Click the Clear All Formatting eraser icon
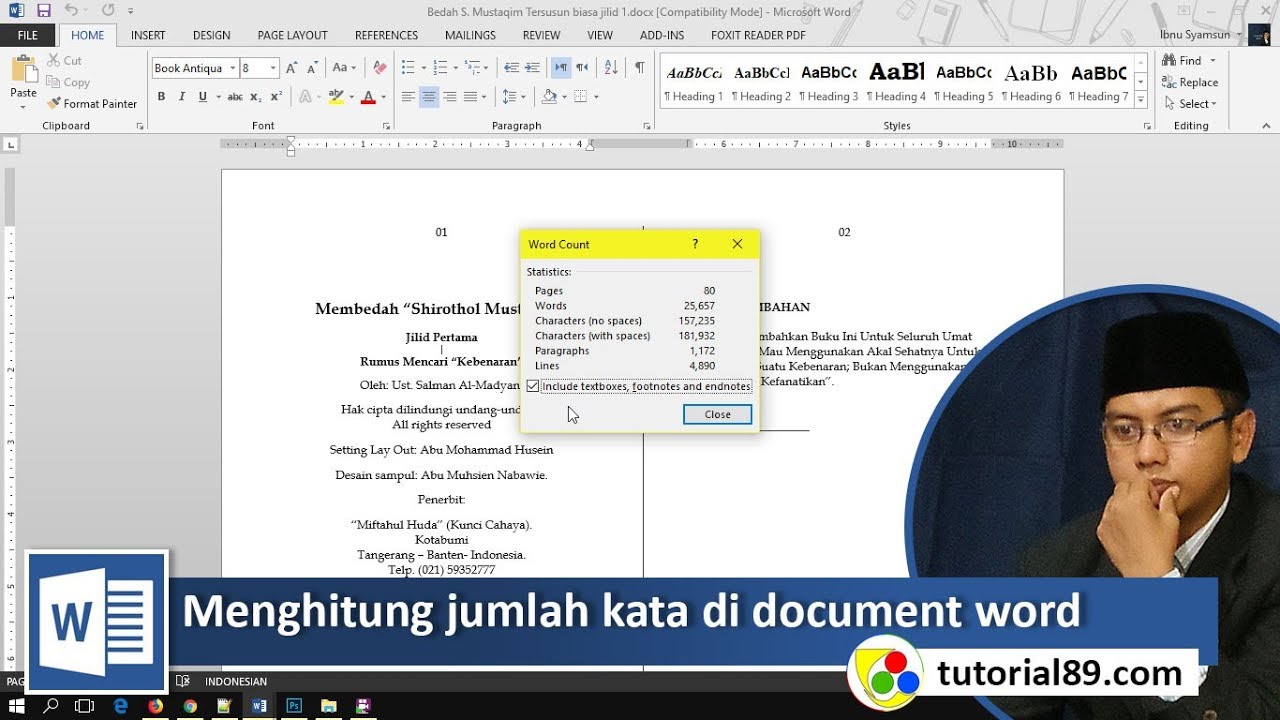The width and height of the screenshot is (1280, 720). 379,68
